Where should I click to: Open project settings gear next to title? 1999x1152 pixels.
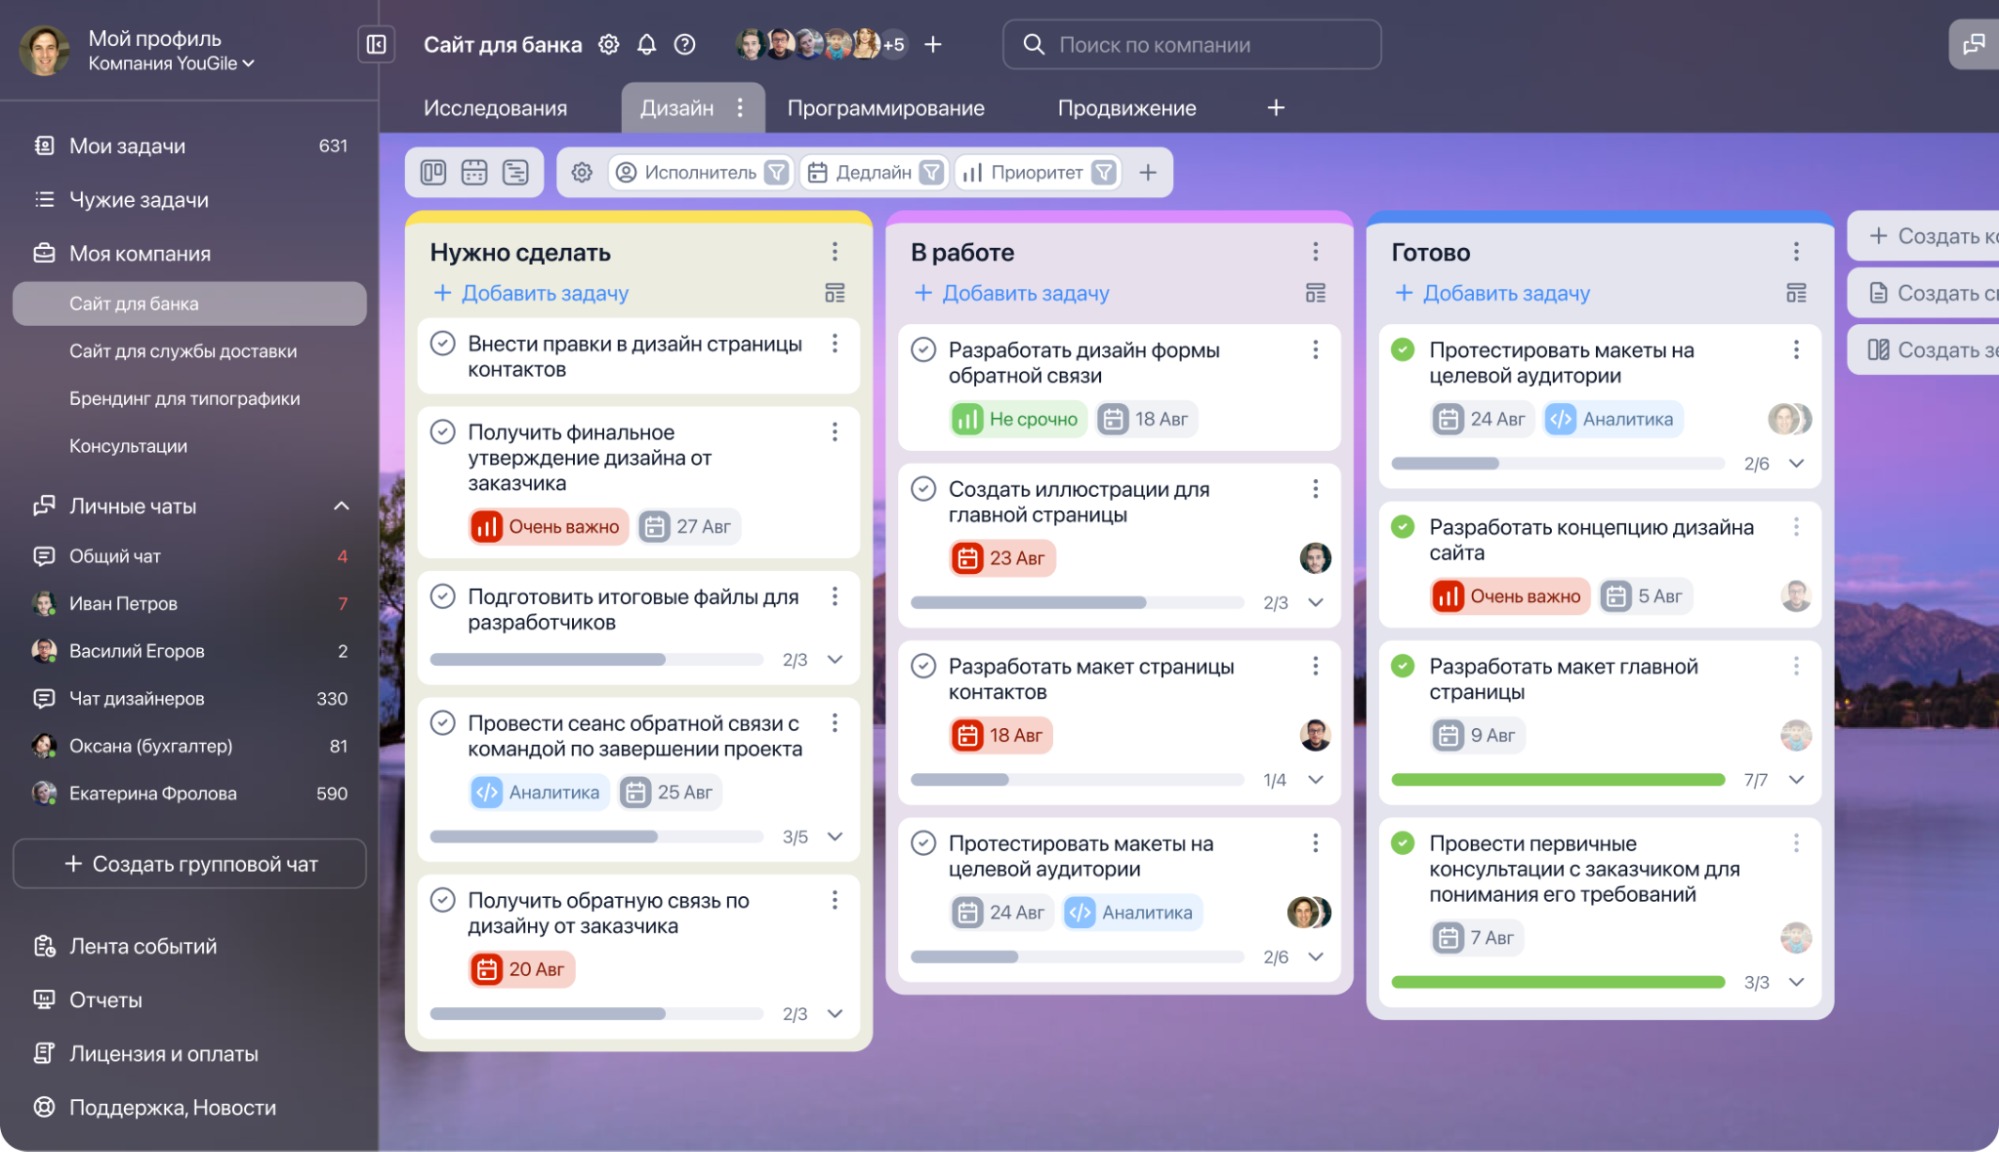click(x=608, y=44)
